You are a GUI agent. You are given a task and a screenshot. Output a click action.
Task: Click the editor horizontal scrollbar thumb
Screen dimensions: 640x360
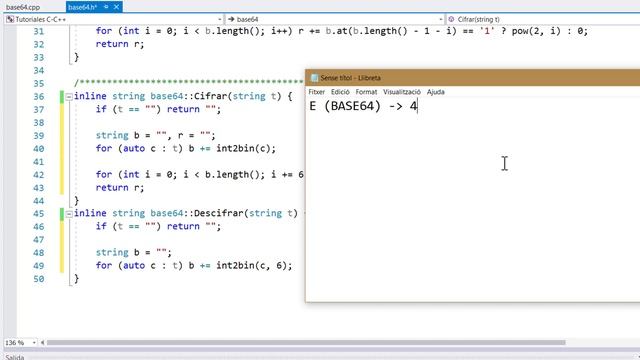(306, 343)
